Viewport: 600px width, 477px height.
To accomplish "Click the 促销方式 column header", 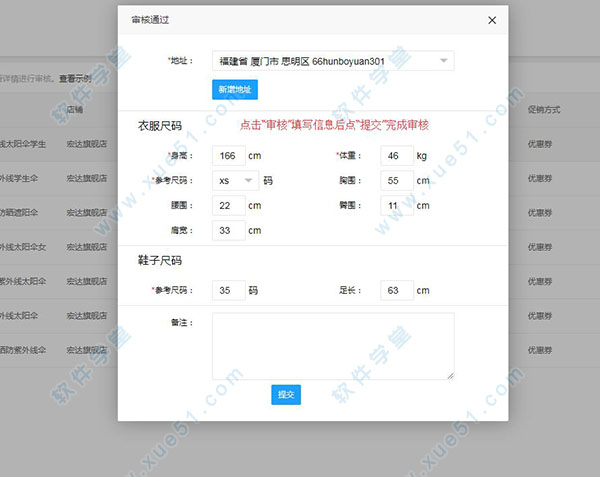I will [545, 108].
